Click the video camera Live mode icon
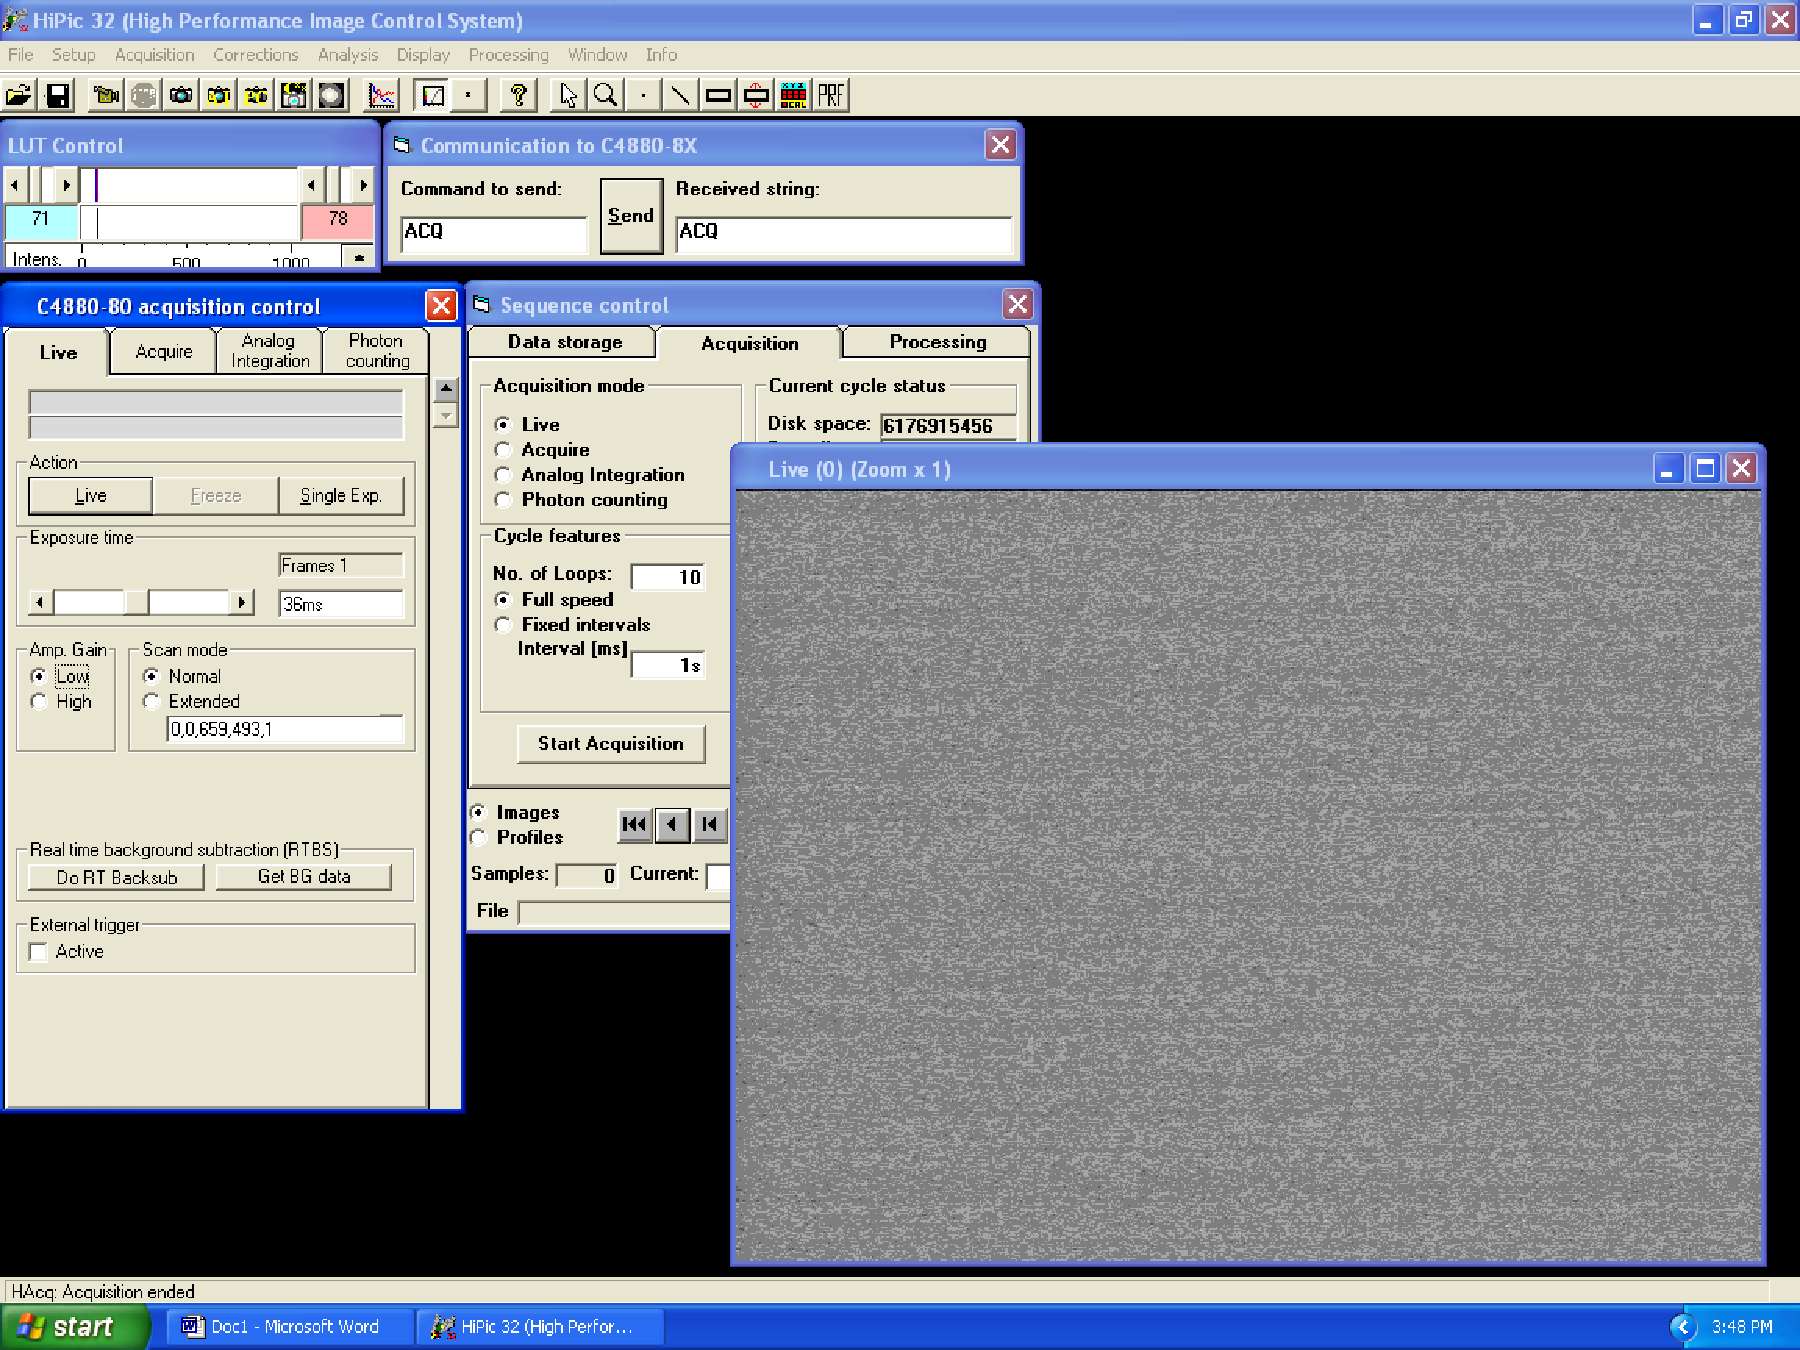 (x=106, y=96)
